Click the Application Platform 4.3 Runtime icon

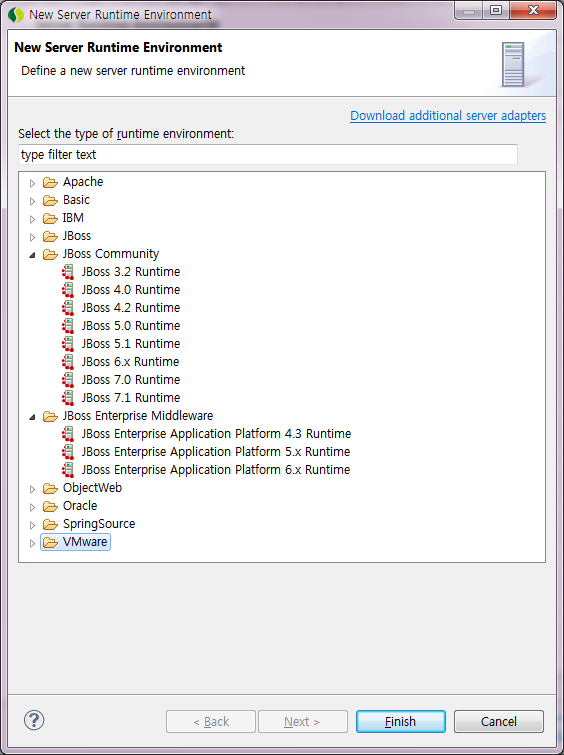coord(68,434)
